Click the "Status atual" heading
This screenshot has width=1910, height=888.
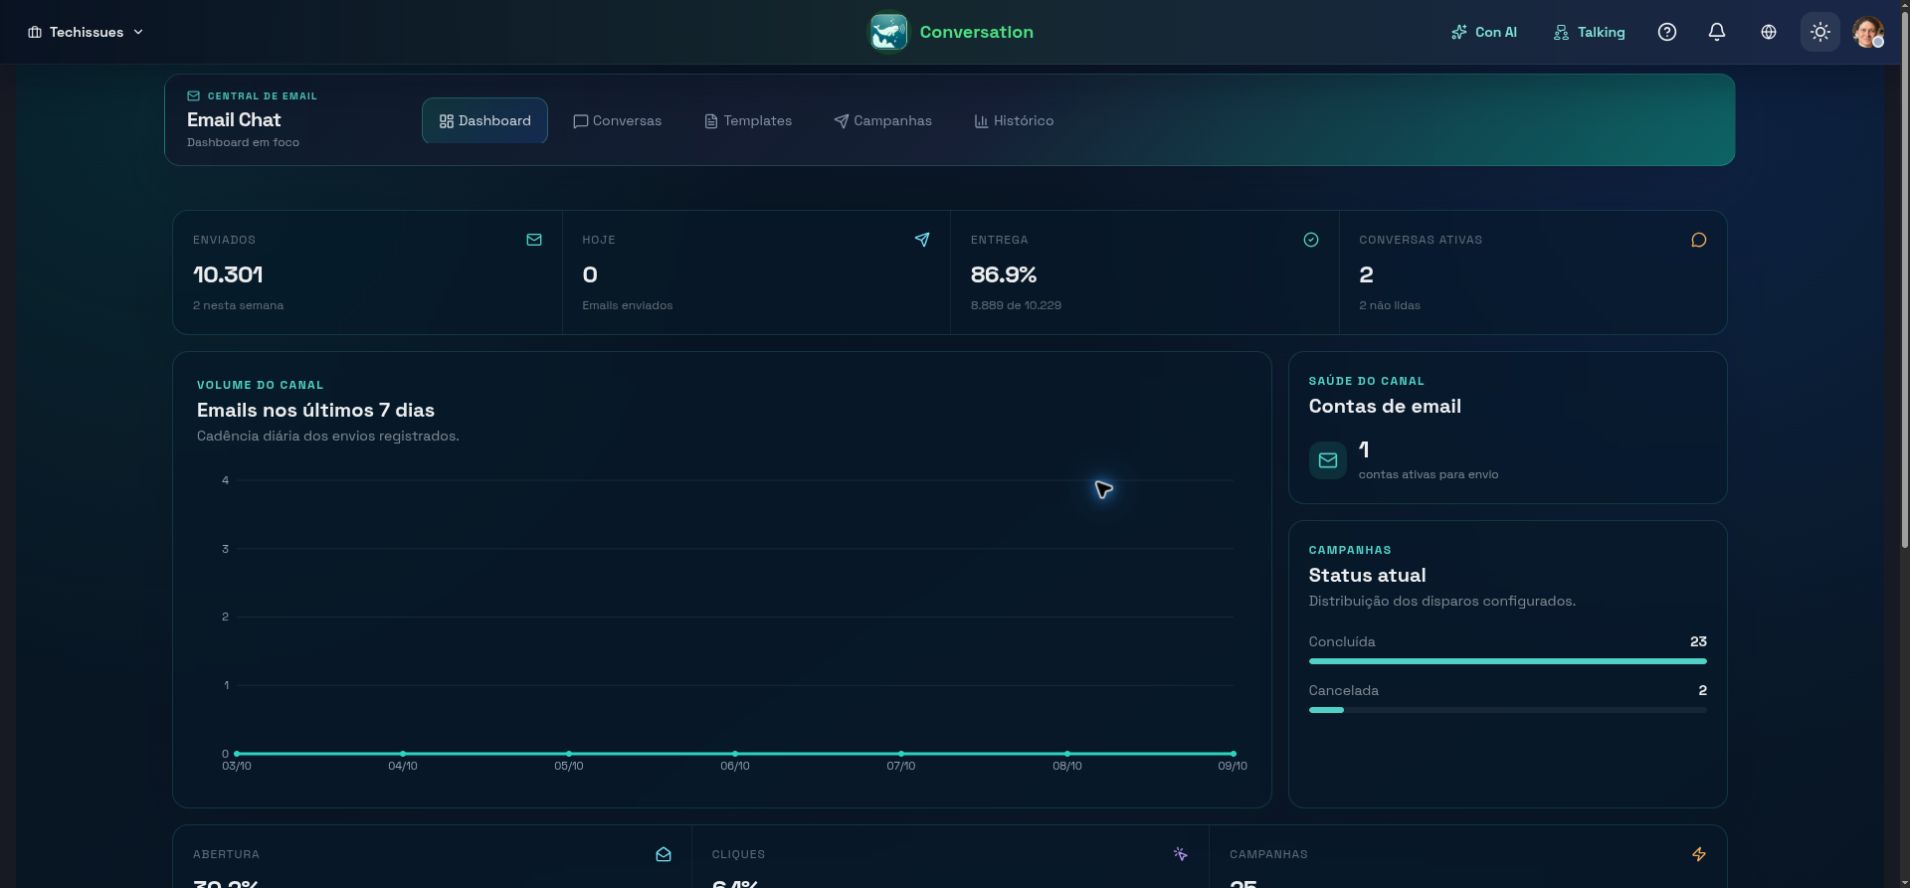click(1367, 575)
